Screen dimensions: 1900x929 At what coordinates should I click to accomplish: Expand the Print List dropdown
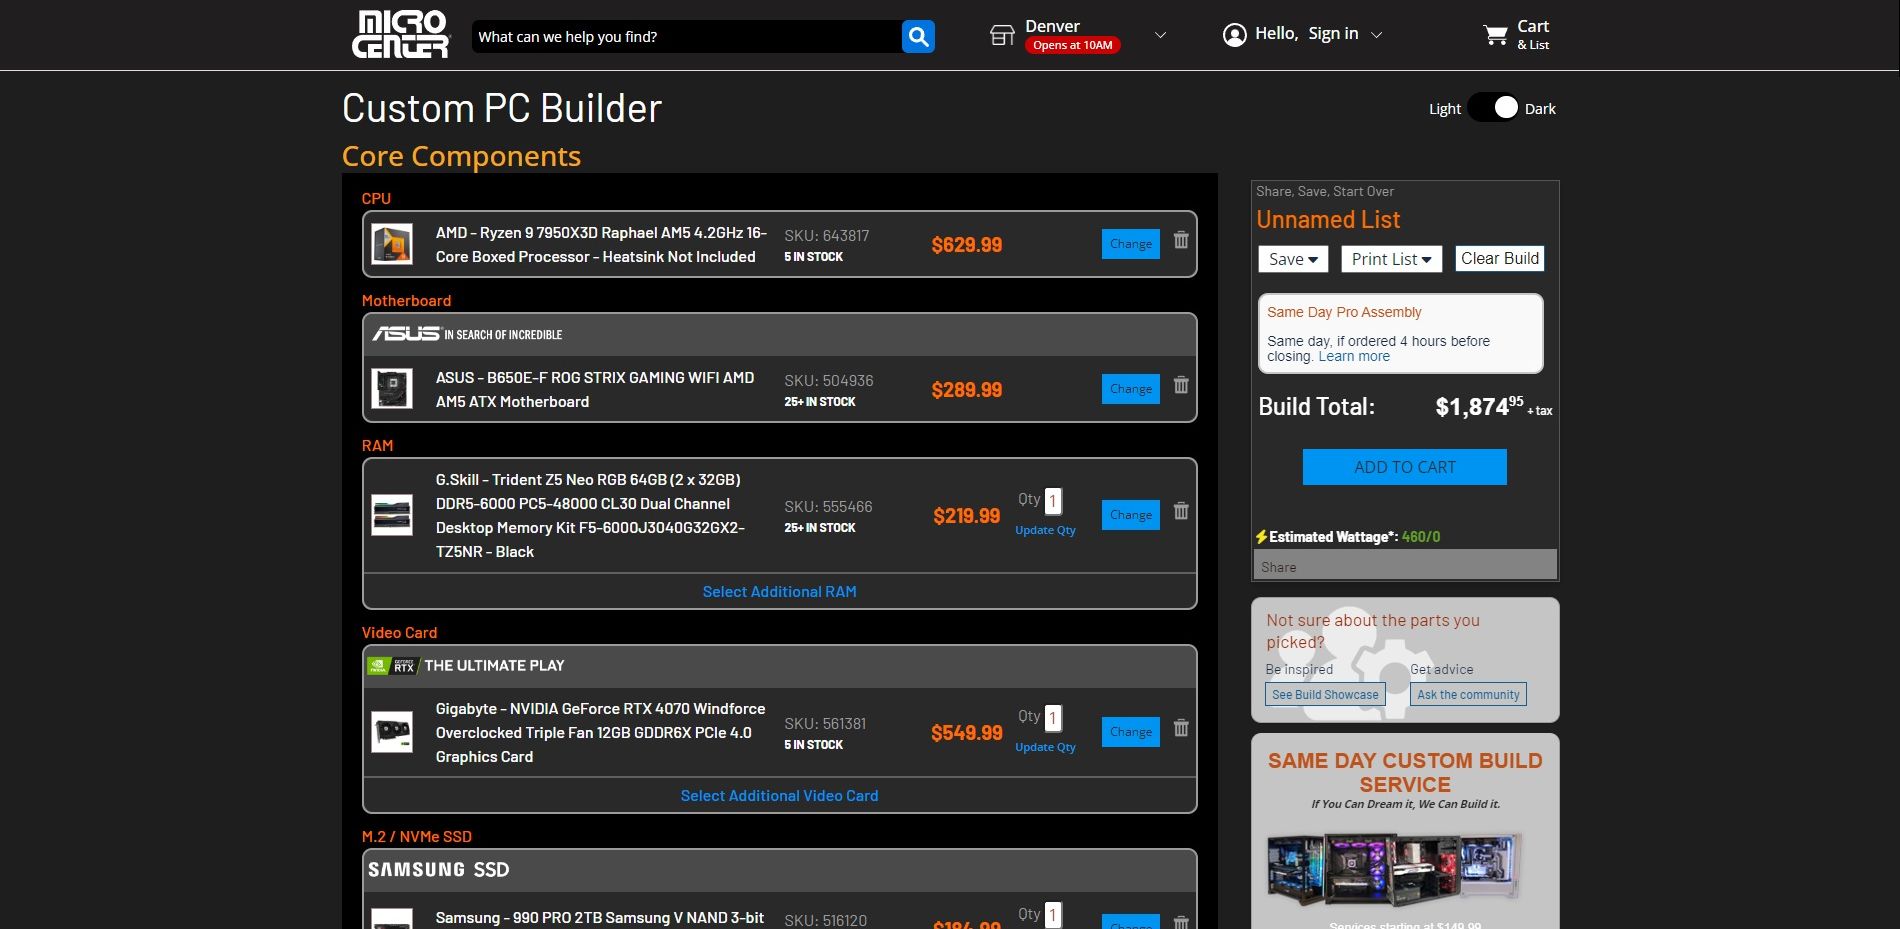(x=1390, y=259)
